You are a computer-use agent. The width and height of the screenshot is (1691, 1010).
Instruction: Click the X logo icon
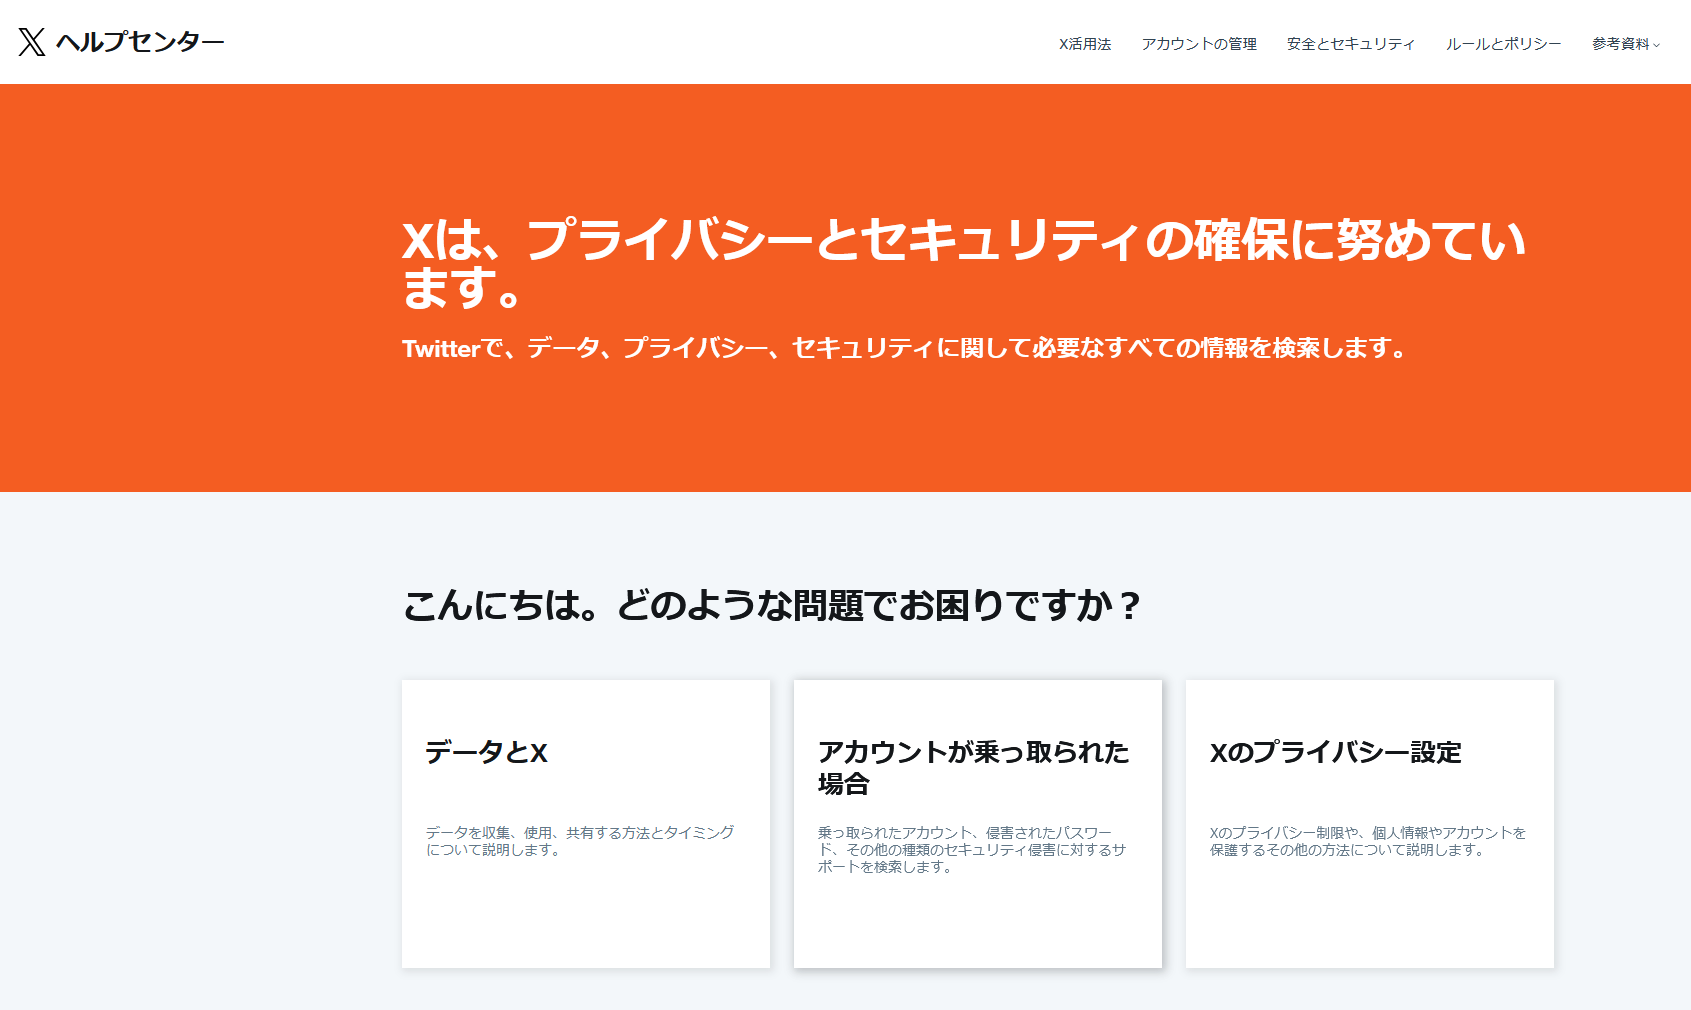[32, 42]
